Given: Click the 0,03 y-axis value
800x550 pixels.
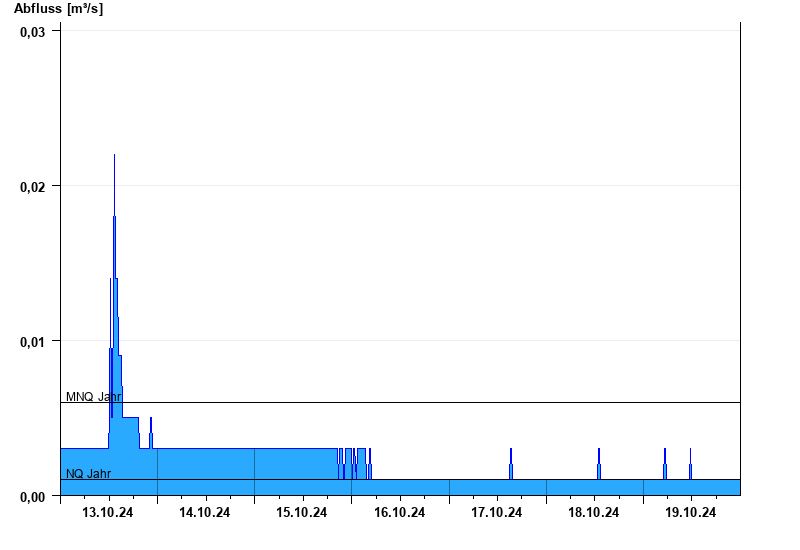Looking at the screenshot, I should tap(33, 32).
